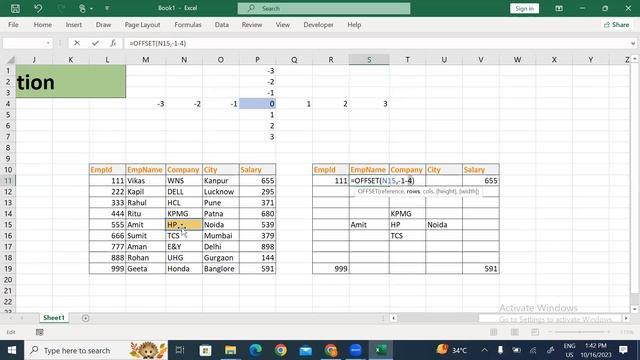Open the Developer tab
Screen dimensions: 640x360
[318, 25]
